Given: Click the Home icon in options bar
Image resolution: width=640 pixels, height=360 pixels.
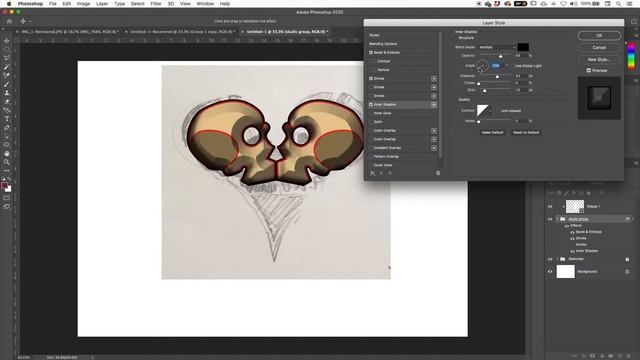Looking at the screenshot, I should tap(9, 21).
